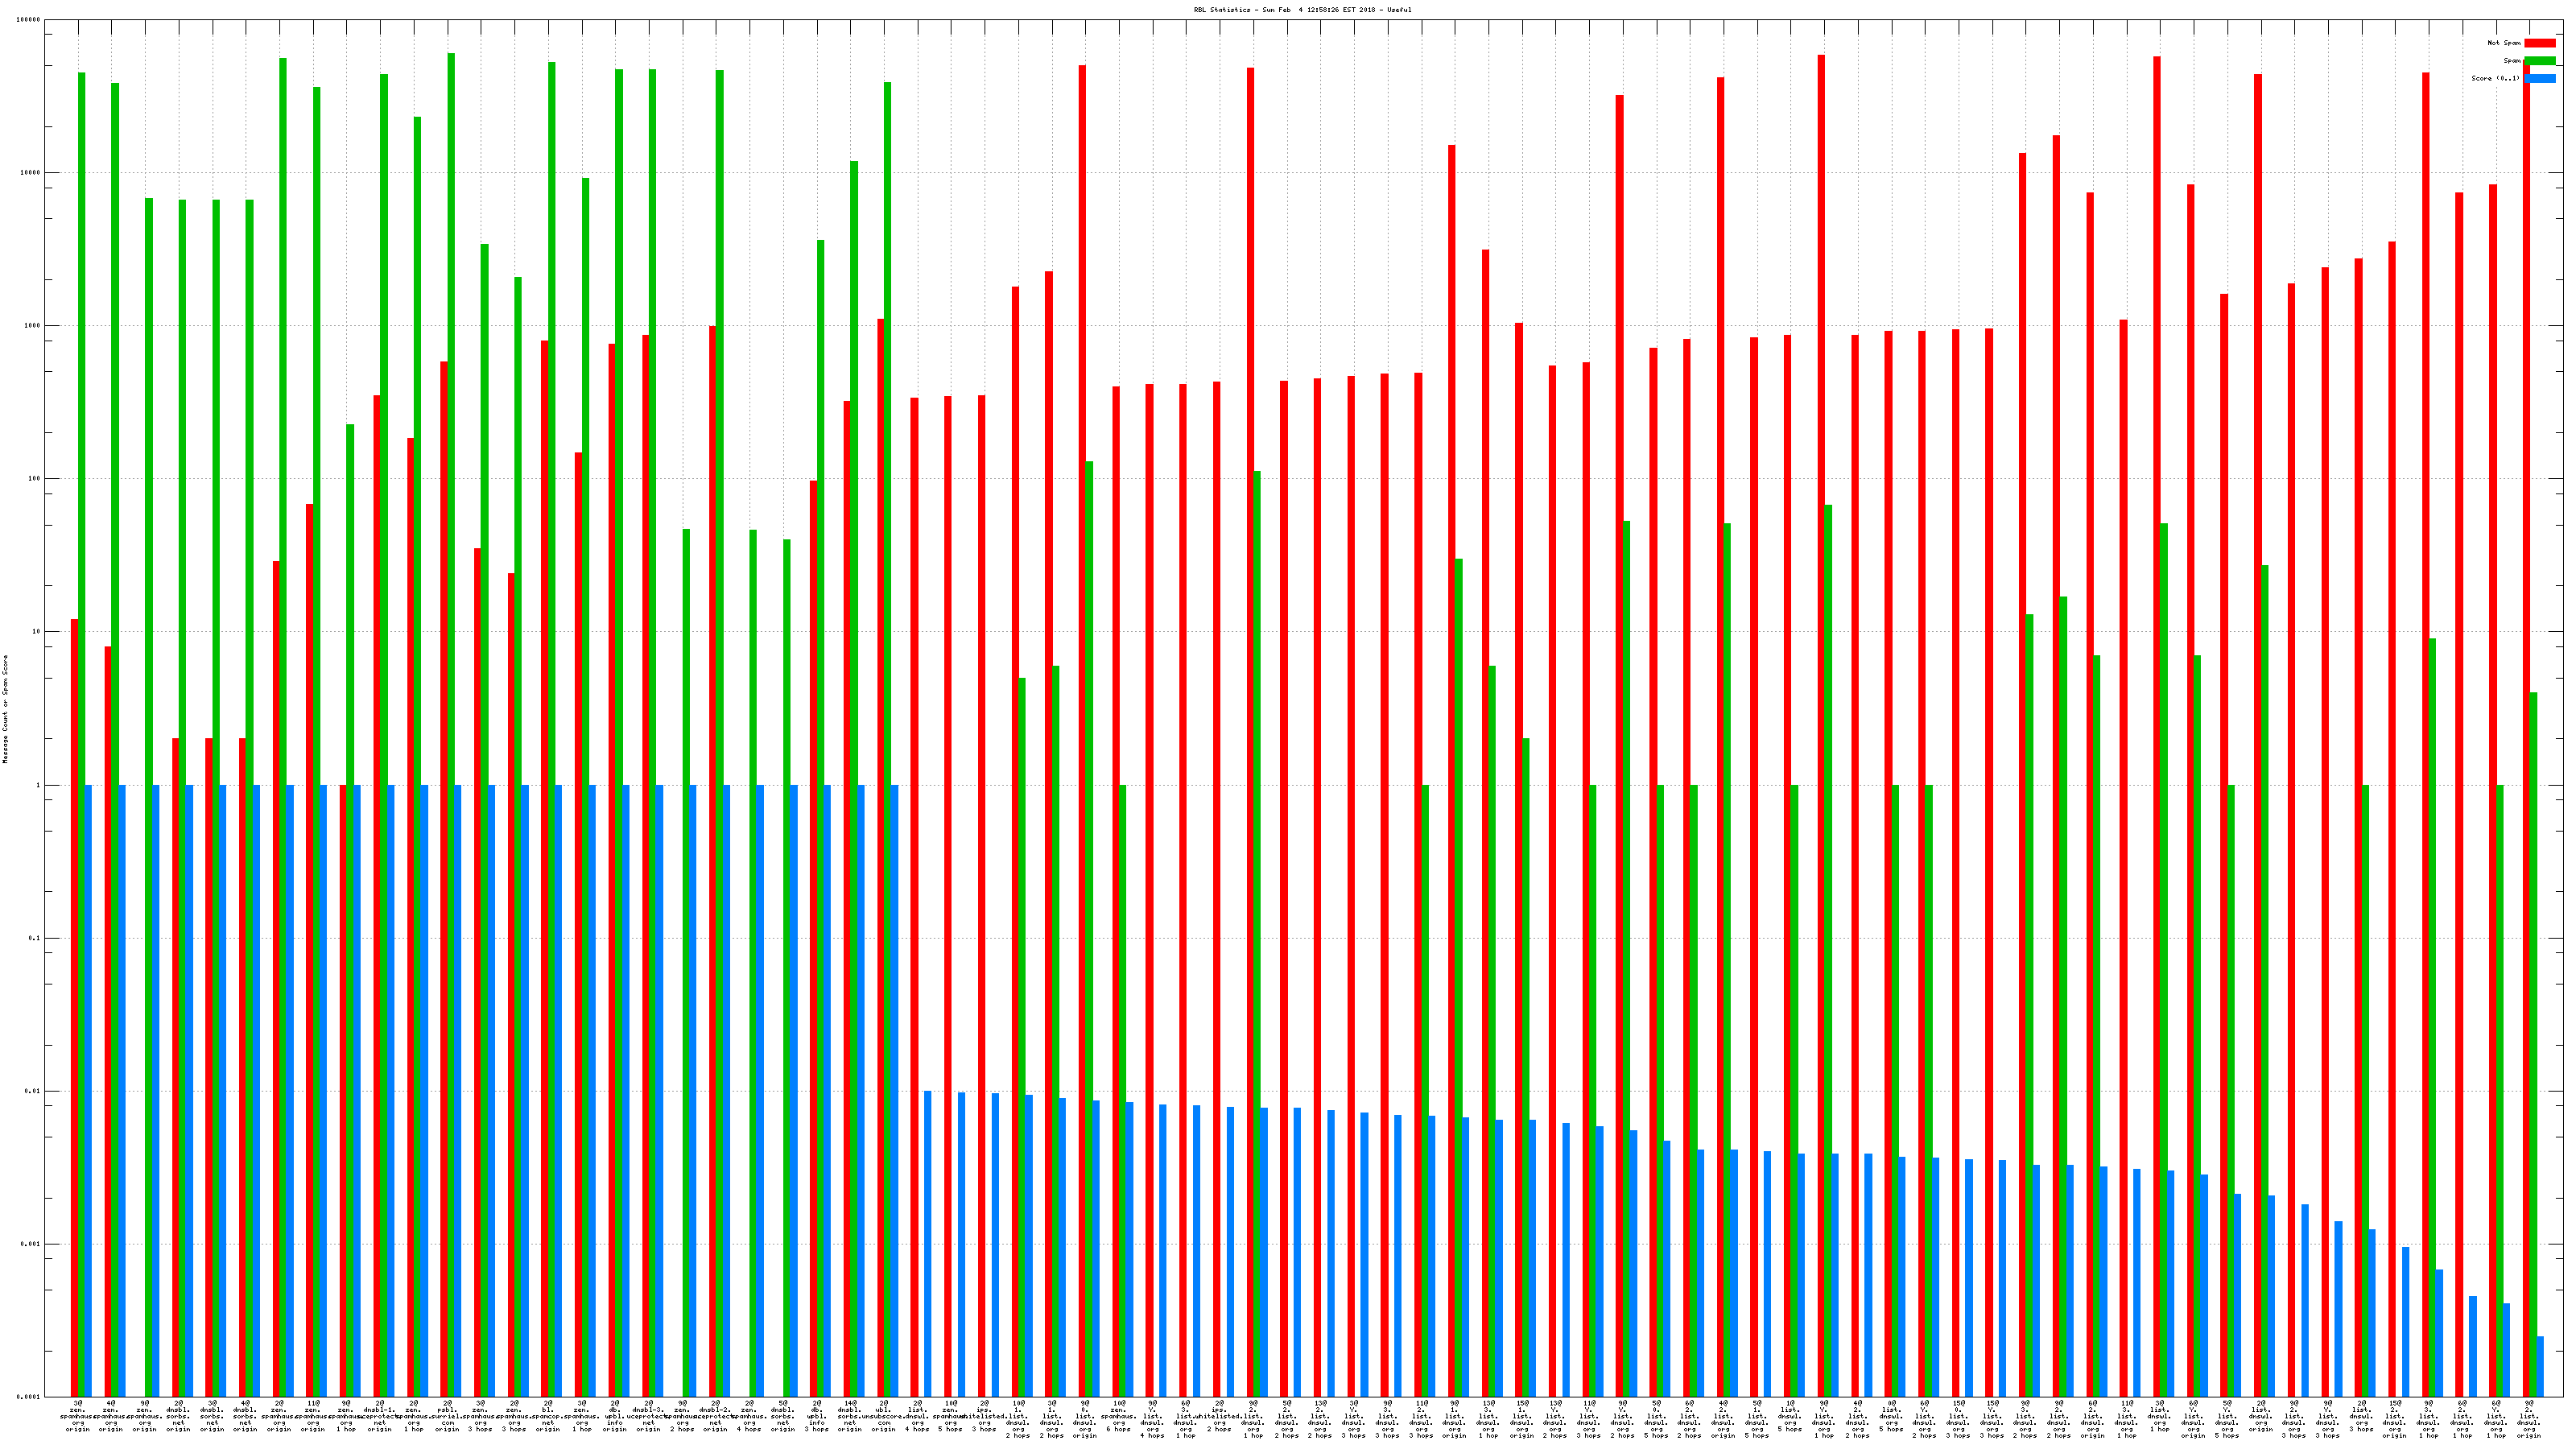Click the 100000 tick on the y-axis

[29, 20]
